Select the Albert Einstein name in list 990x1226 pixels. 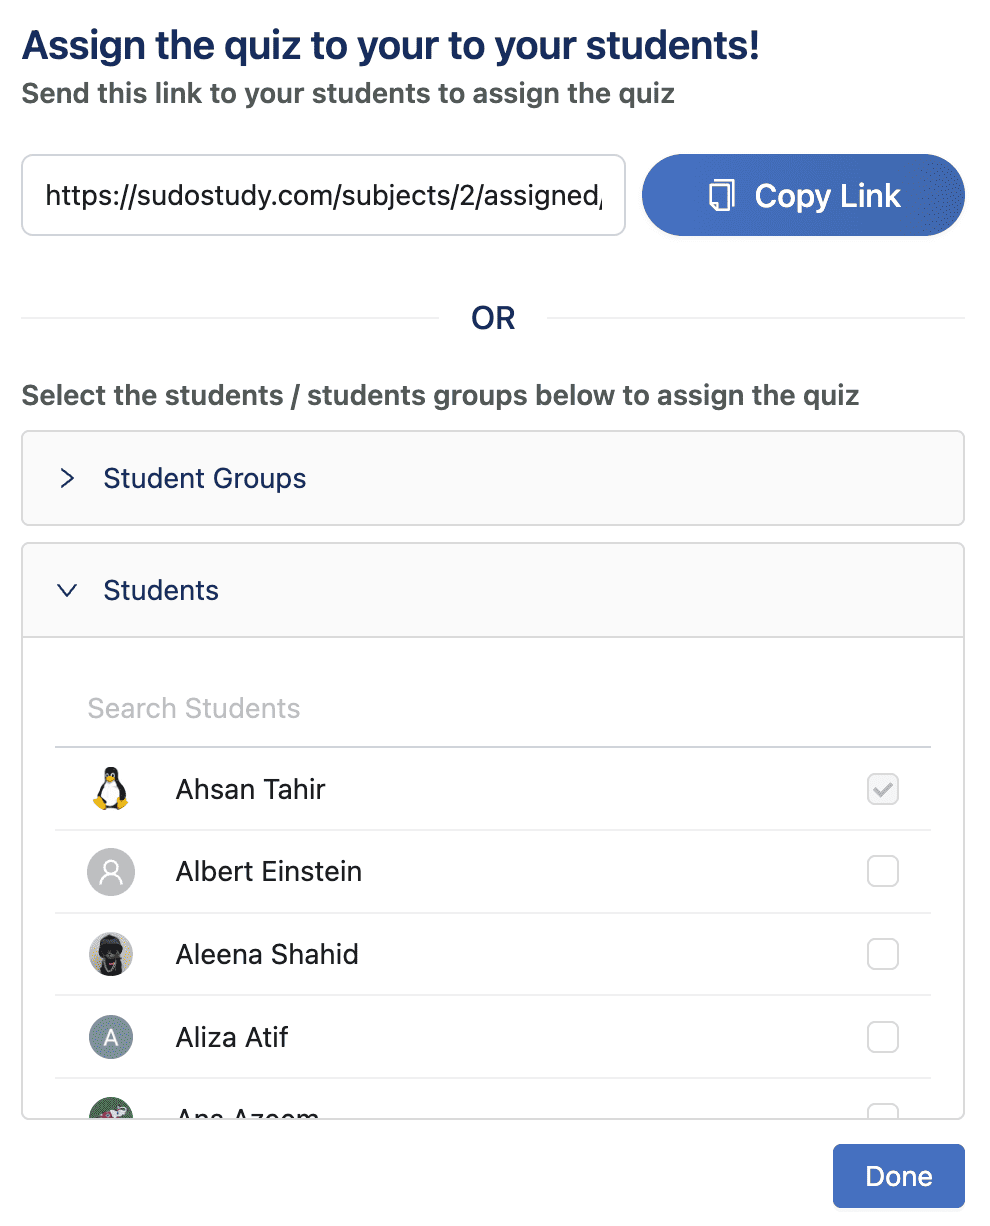[268, 871]
